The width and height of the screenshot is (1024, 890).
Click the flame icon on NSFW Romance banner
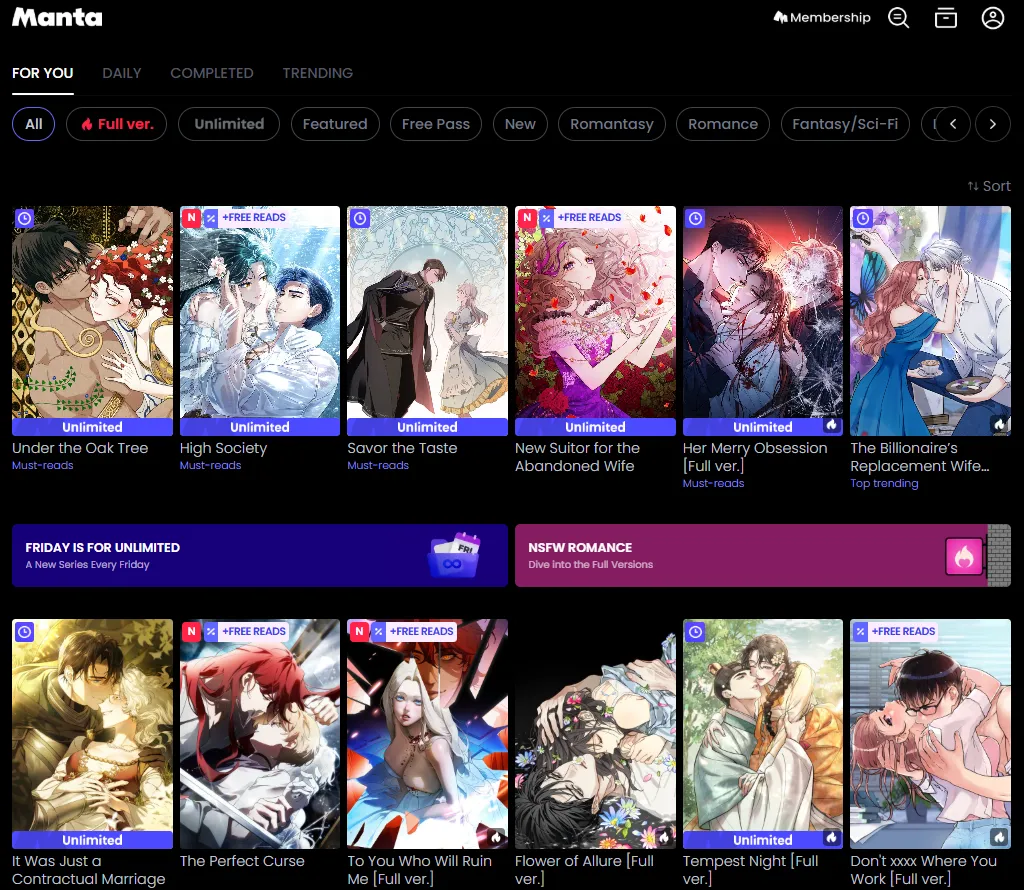964,556
